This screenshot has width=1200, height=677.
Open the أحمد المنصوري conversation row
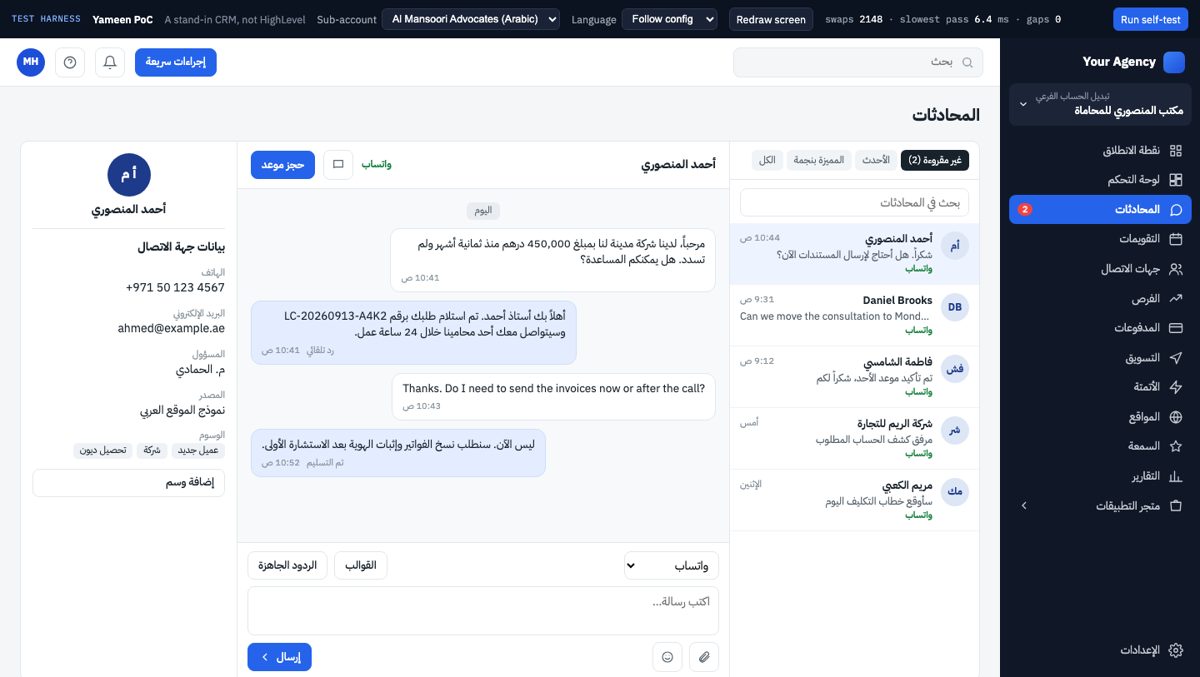tap(855, 254)
